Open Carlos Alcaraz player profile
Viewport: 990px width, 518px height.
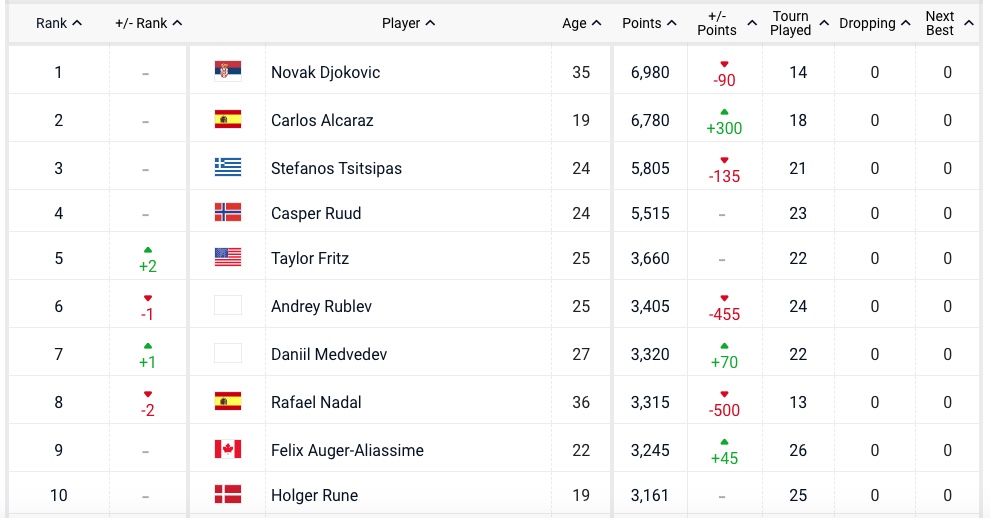322,120
